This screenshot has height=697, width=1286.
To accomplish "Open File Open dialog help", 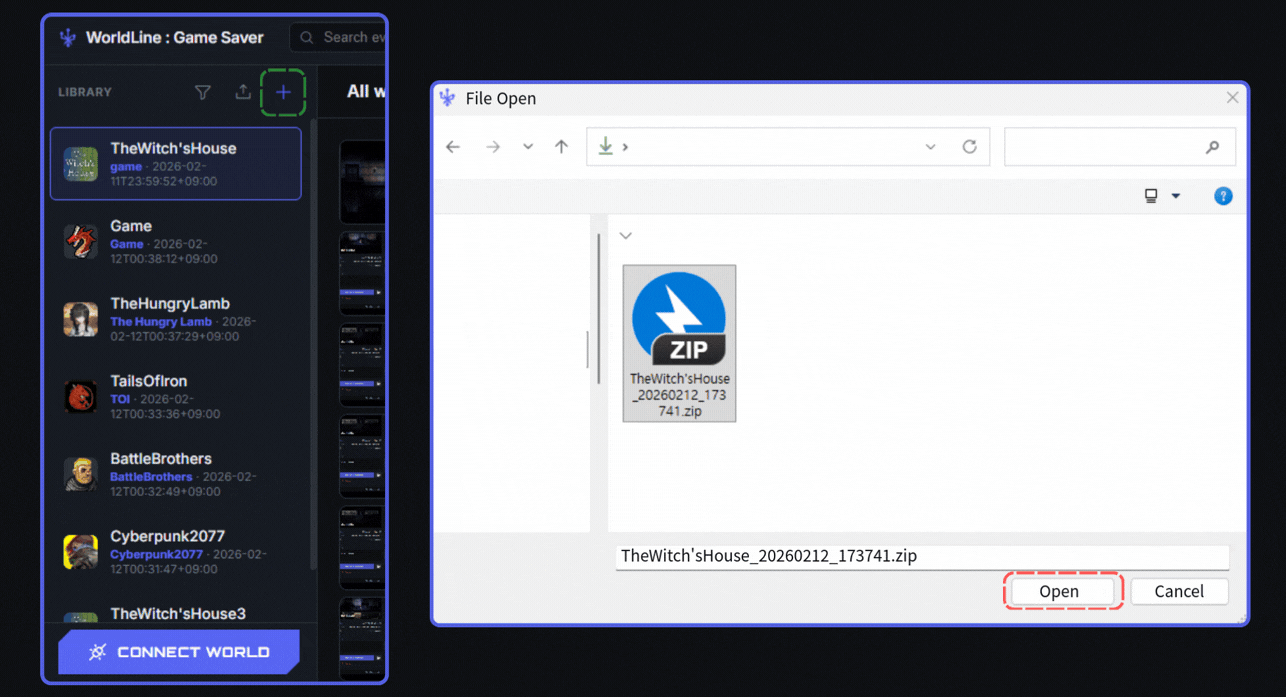I will click(x=1223, y=196).
